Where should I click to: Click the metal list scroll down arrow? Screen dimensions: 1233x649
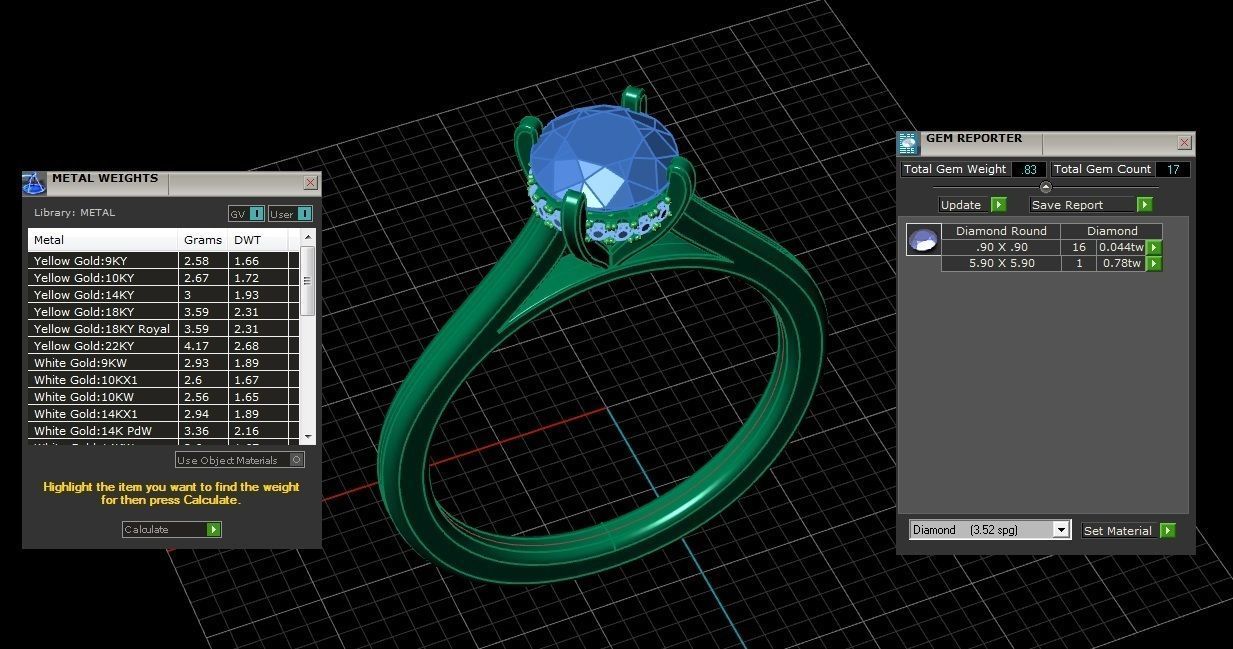(308, 437)
